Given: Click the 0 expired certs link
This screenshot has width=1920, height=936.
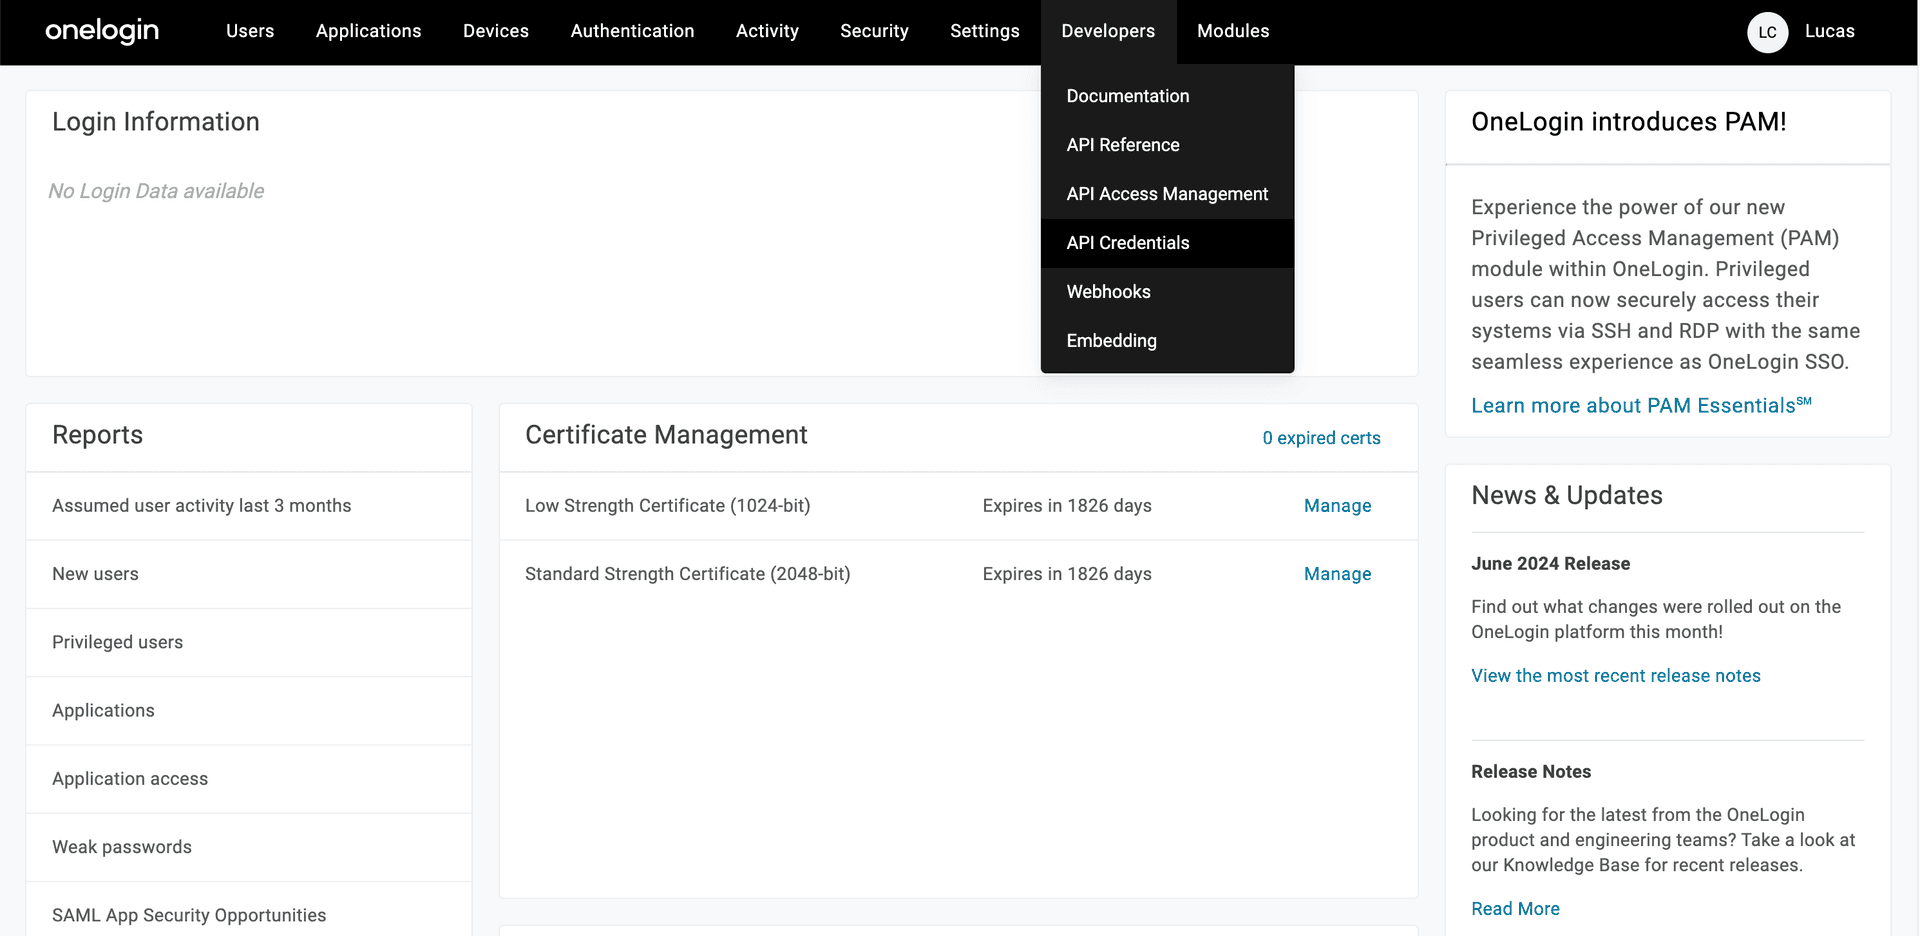Looking at the screenshot, I should (x=1320, y=438).
